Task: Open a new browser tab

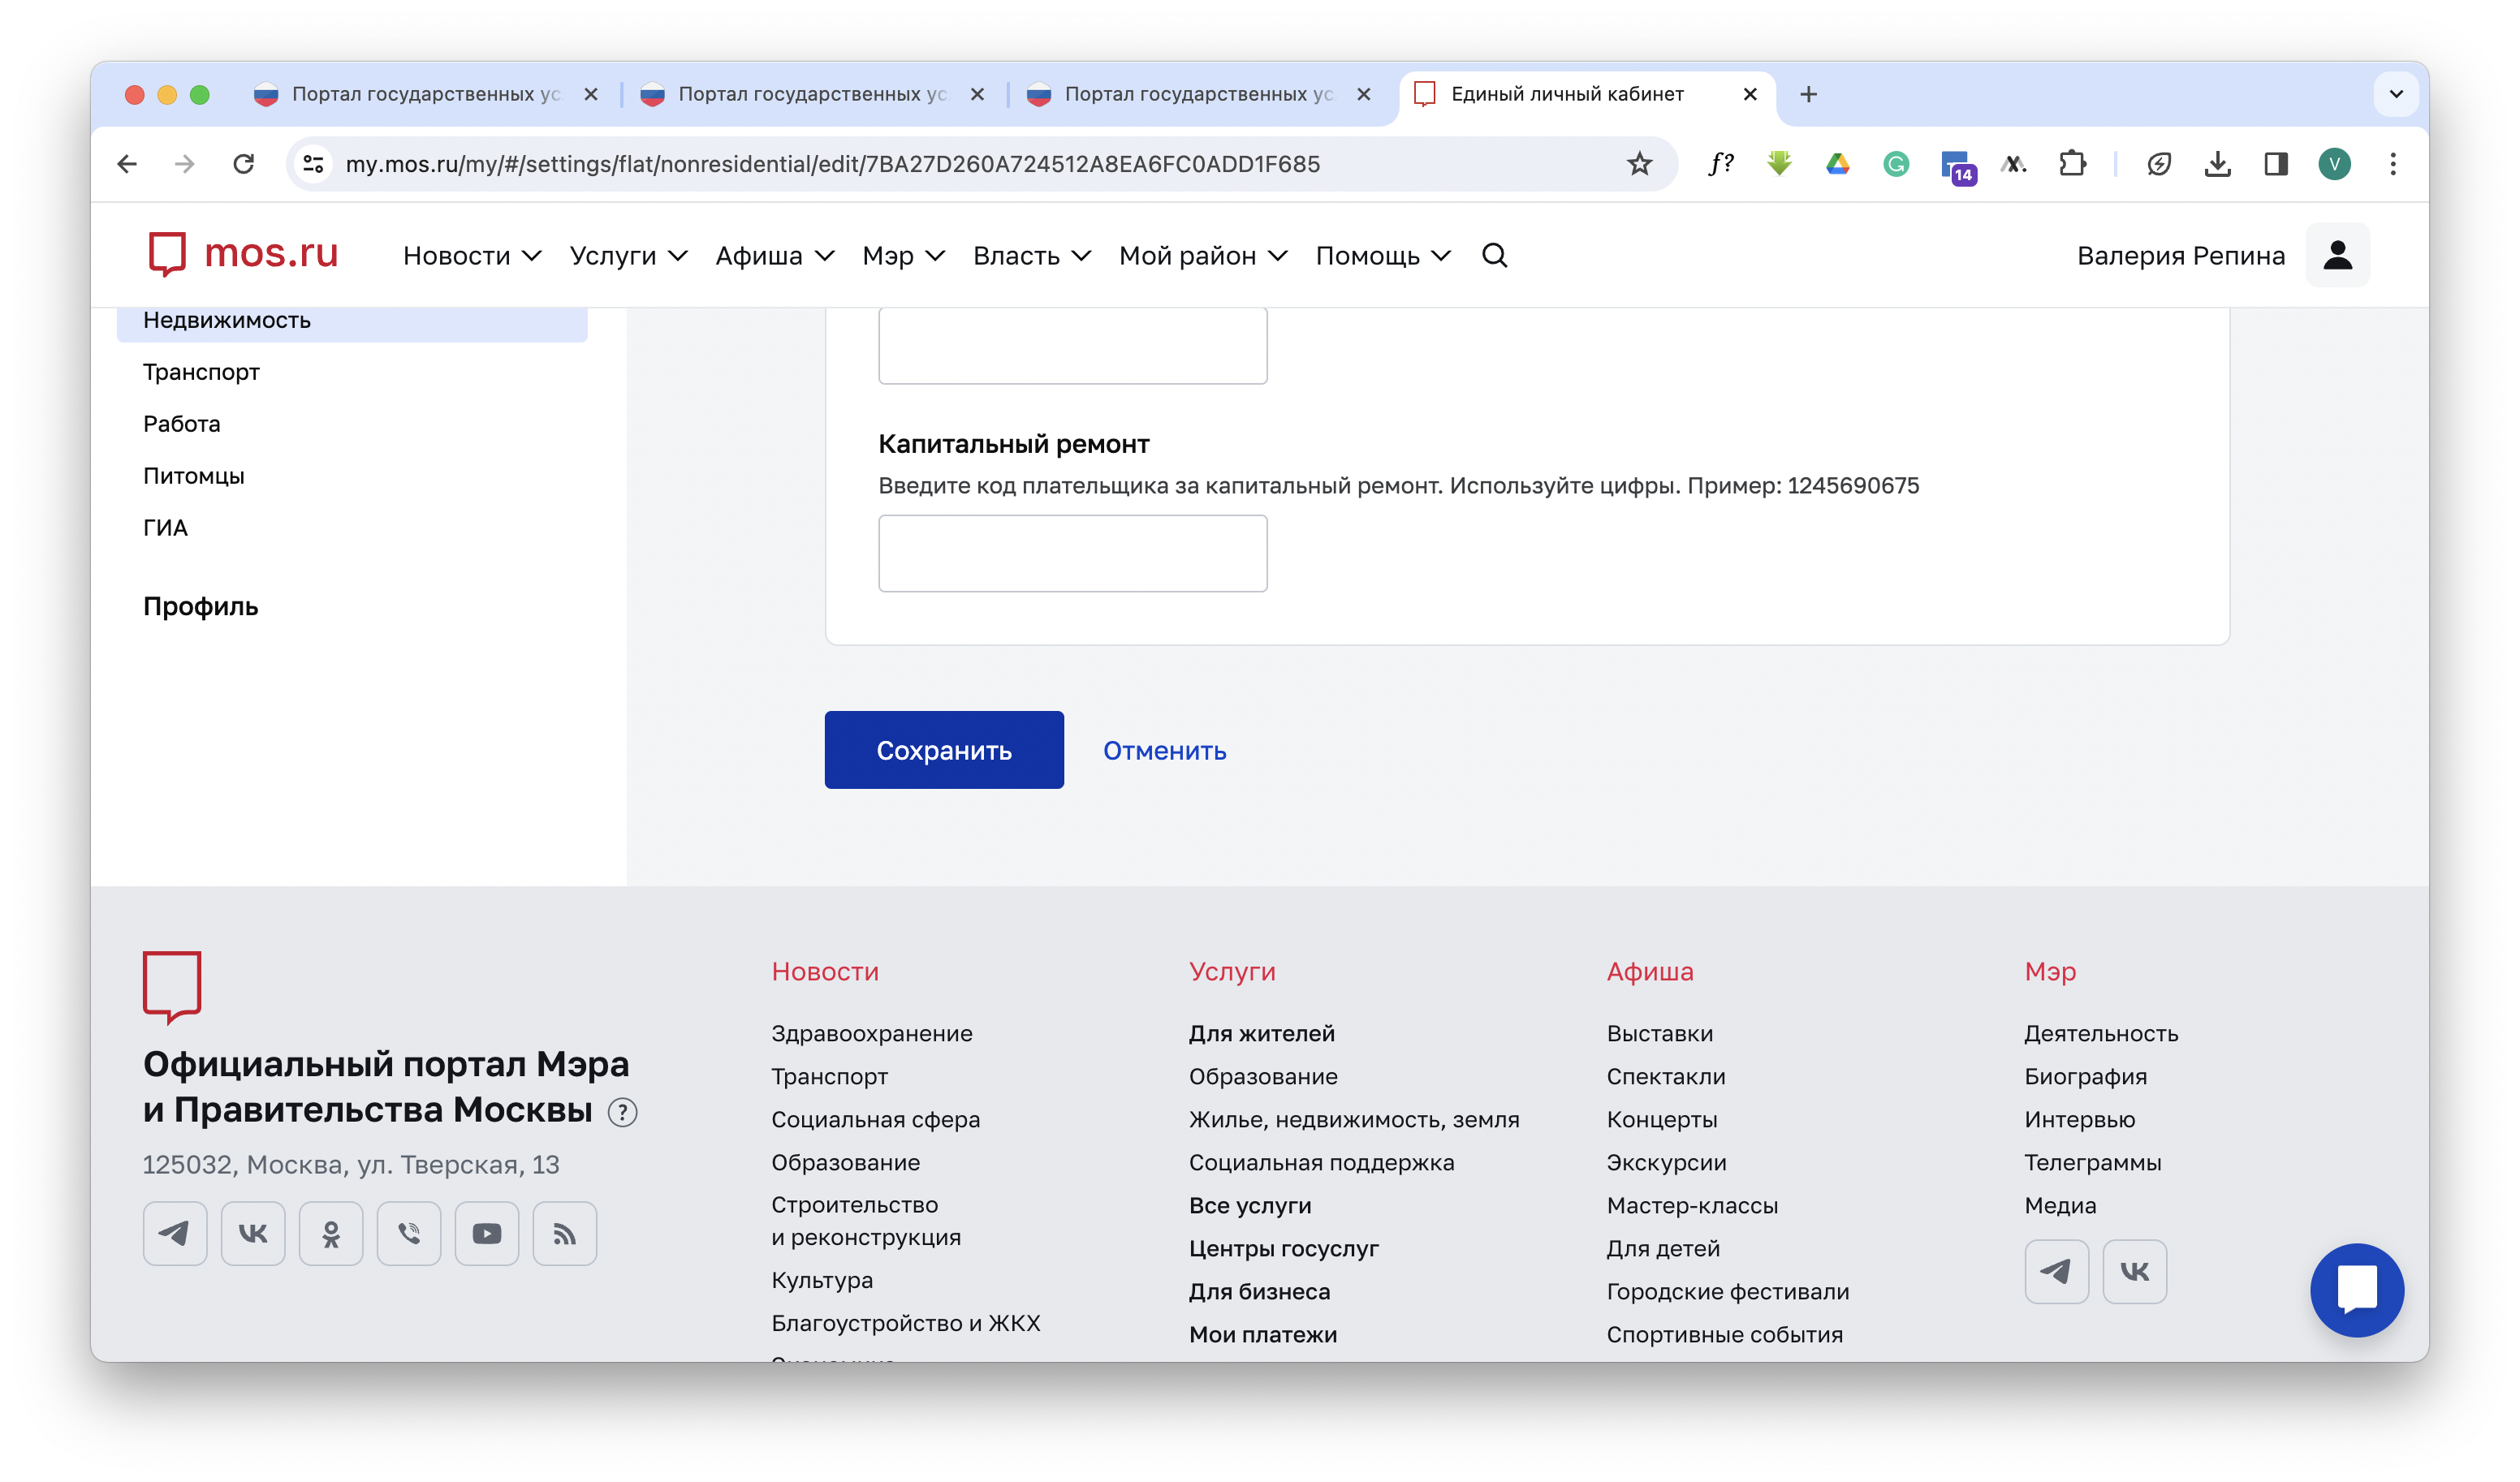Action: (1808, 94)
